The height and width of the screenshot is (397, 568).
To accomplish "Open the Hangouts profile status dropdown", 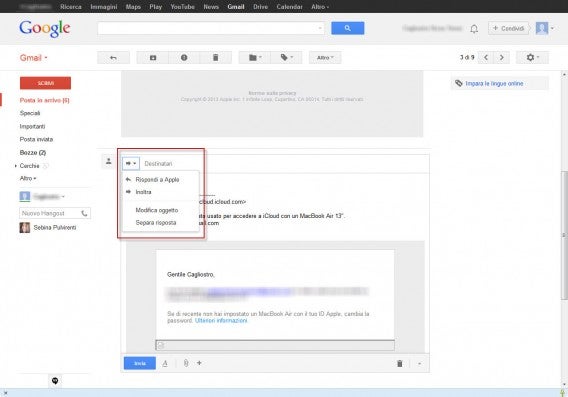I will pos(63,197).
